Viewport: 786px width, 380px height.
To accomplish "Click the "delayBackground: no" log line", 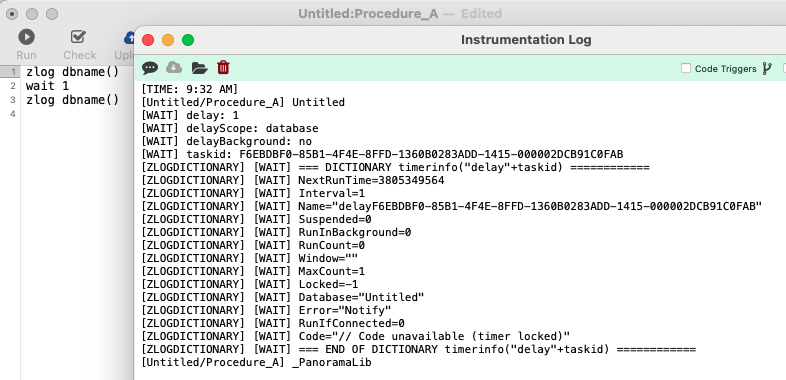I will [x=227, y=141].
